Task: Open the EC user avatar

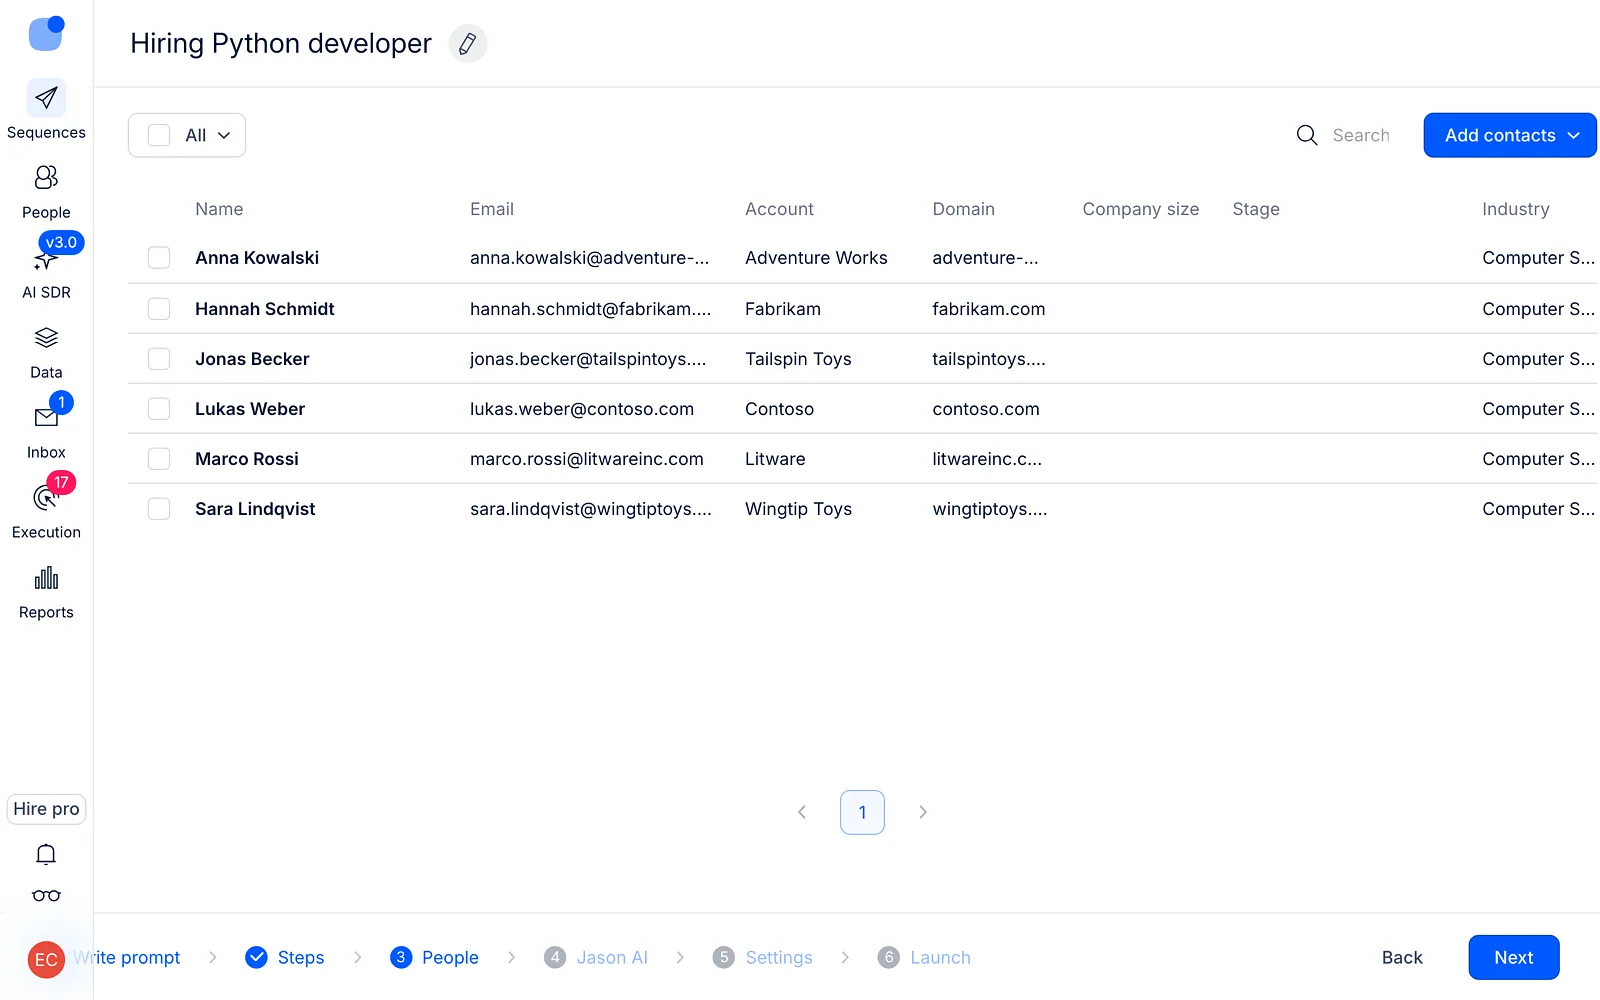Action: pyautogui.click(x=46, y=960)
